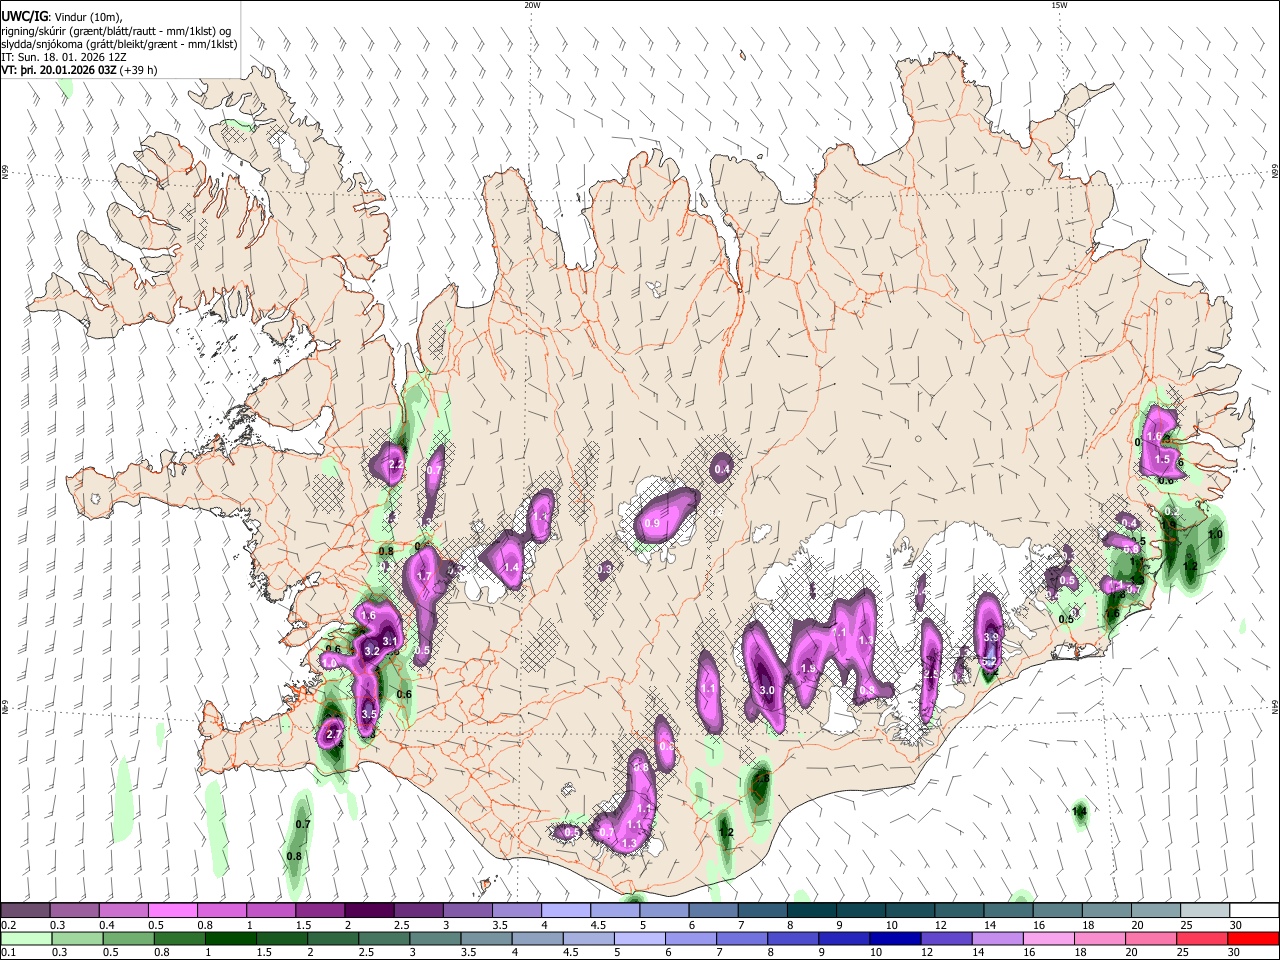Click the 3.0 snowfall value on the map
The image size is (1280, 960).
point(767,691)
